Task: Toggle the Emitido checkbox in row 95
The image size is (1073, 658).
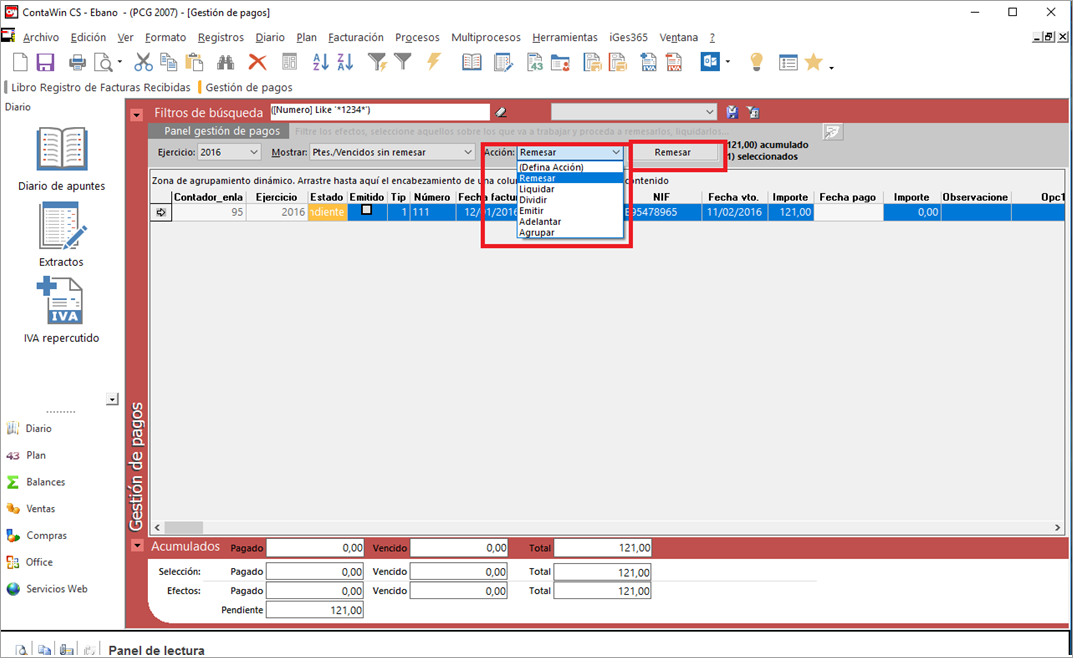Action: tap(367, 211)
